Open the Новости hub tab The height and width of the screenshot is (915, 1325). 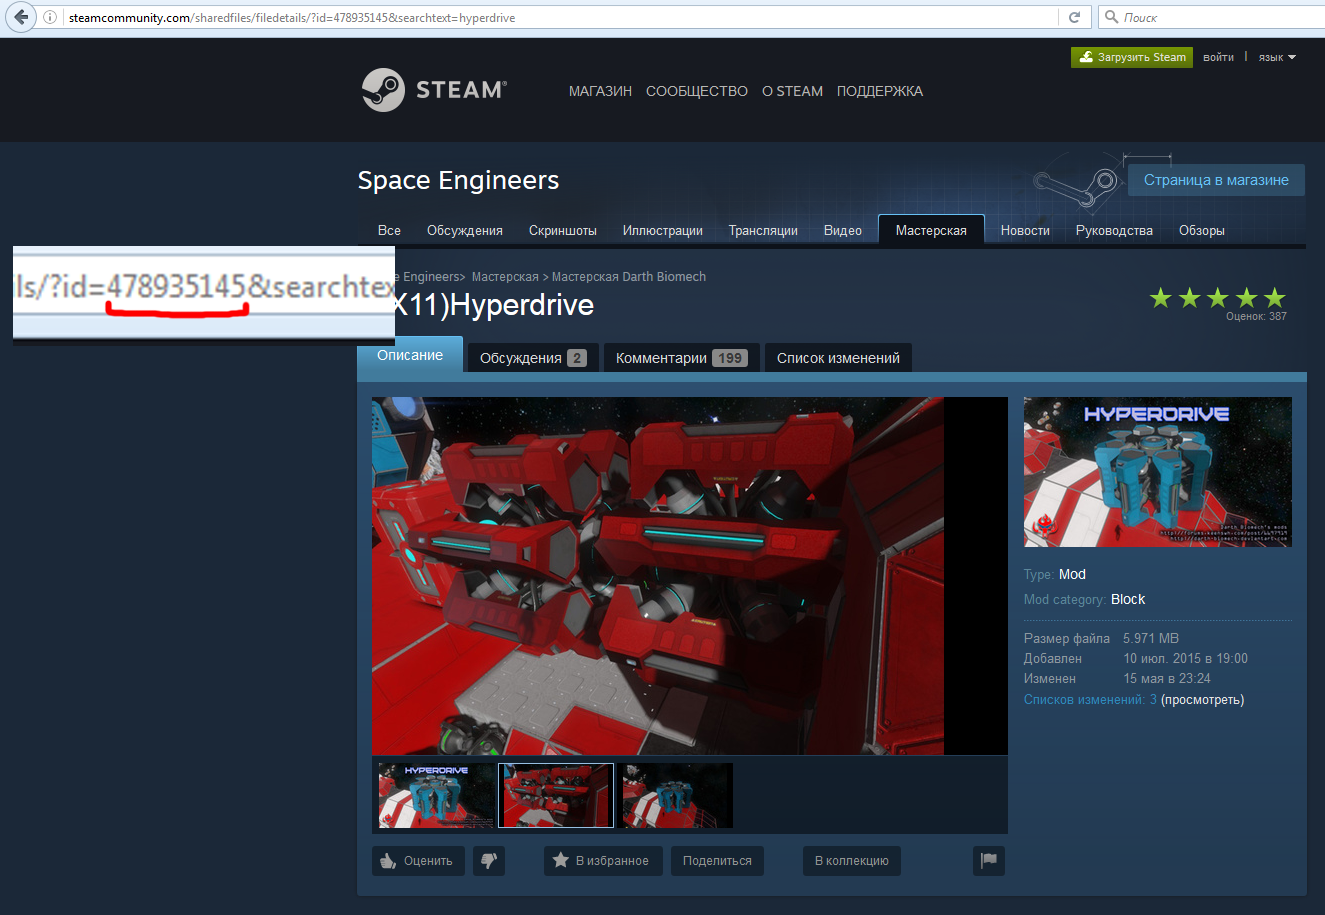pos(1025,230)
